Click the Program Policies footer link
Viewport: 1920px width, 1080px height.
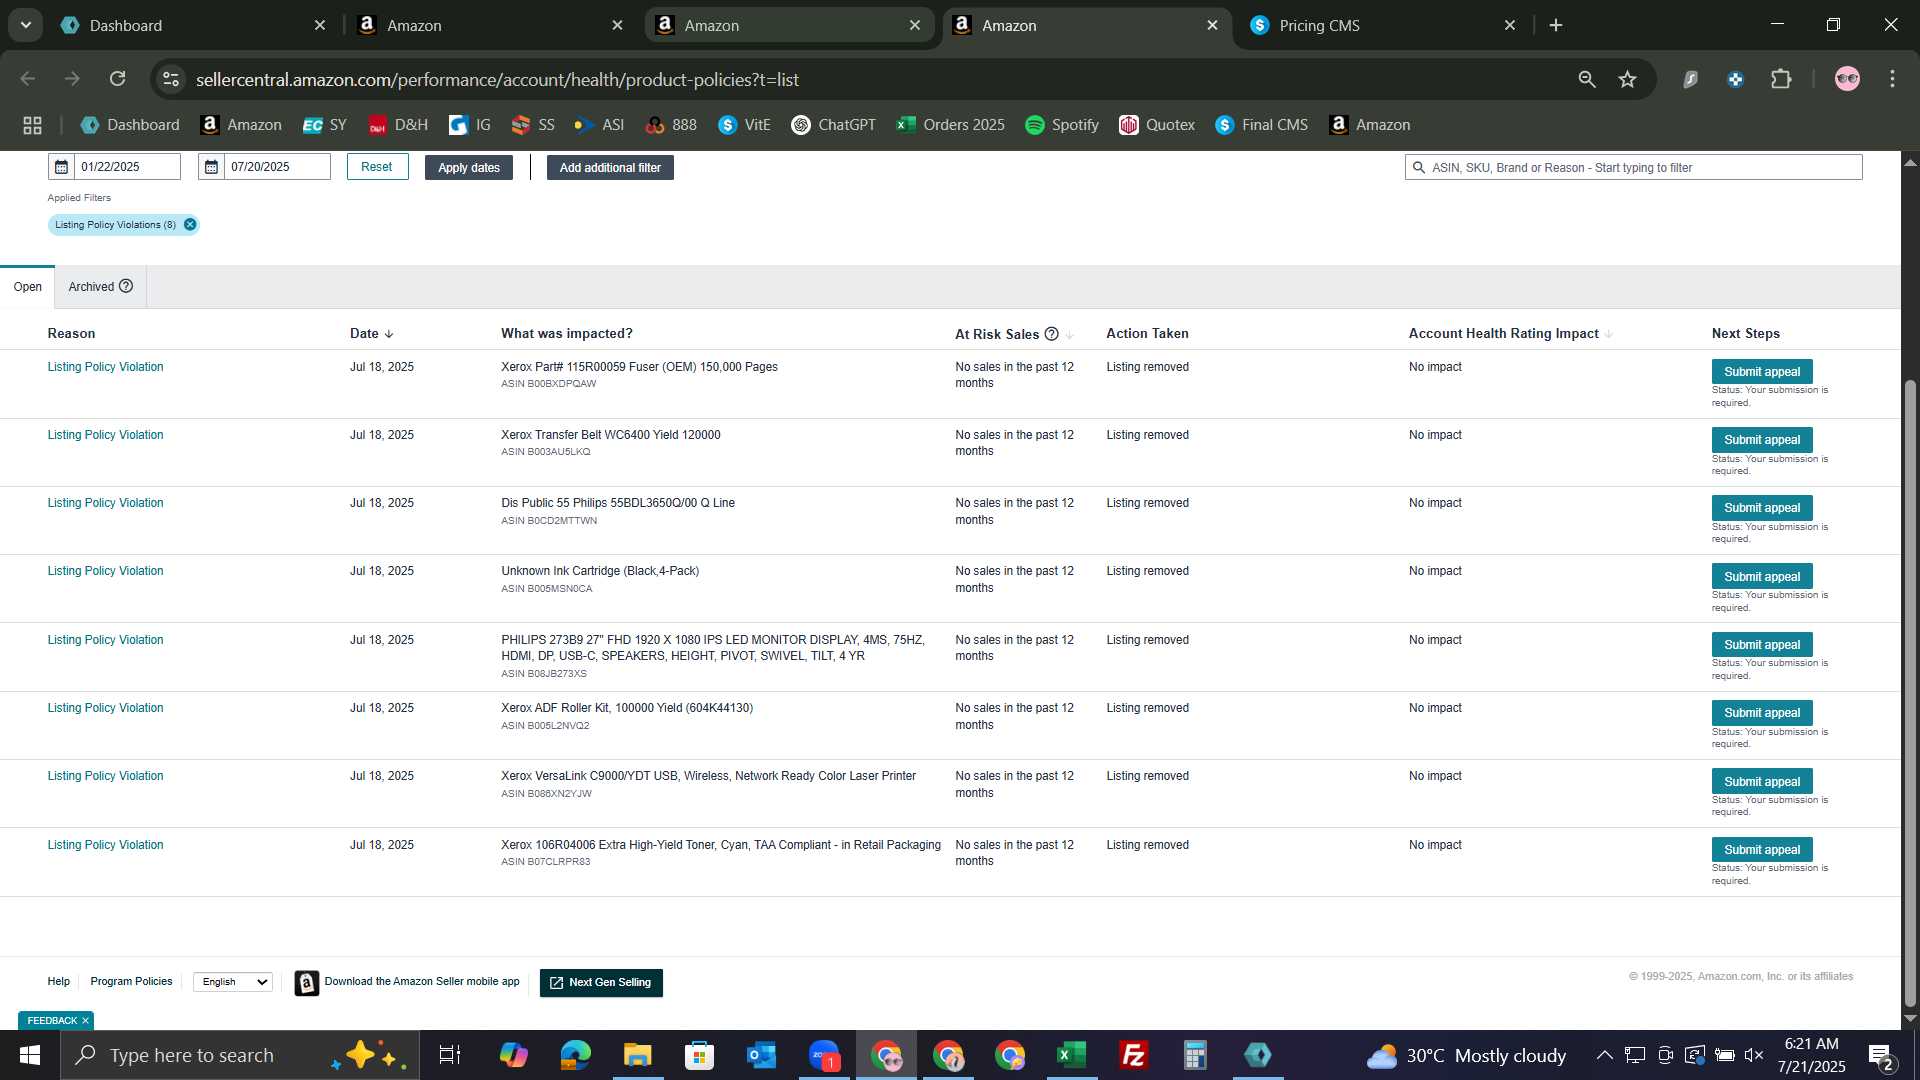tap(131, 982)
